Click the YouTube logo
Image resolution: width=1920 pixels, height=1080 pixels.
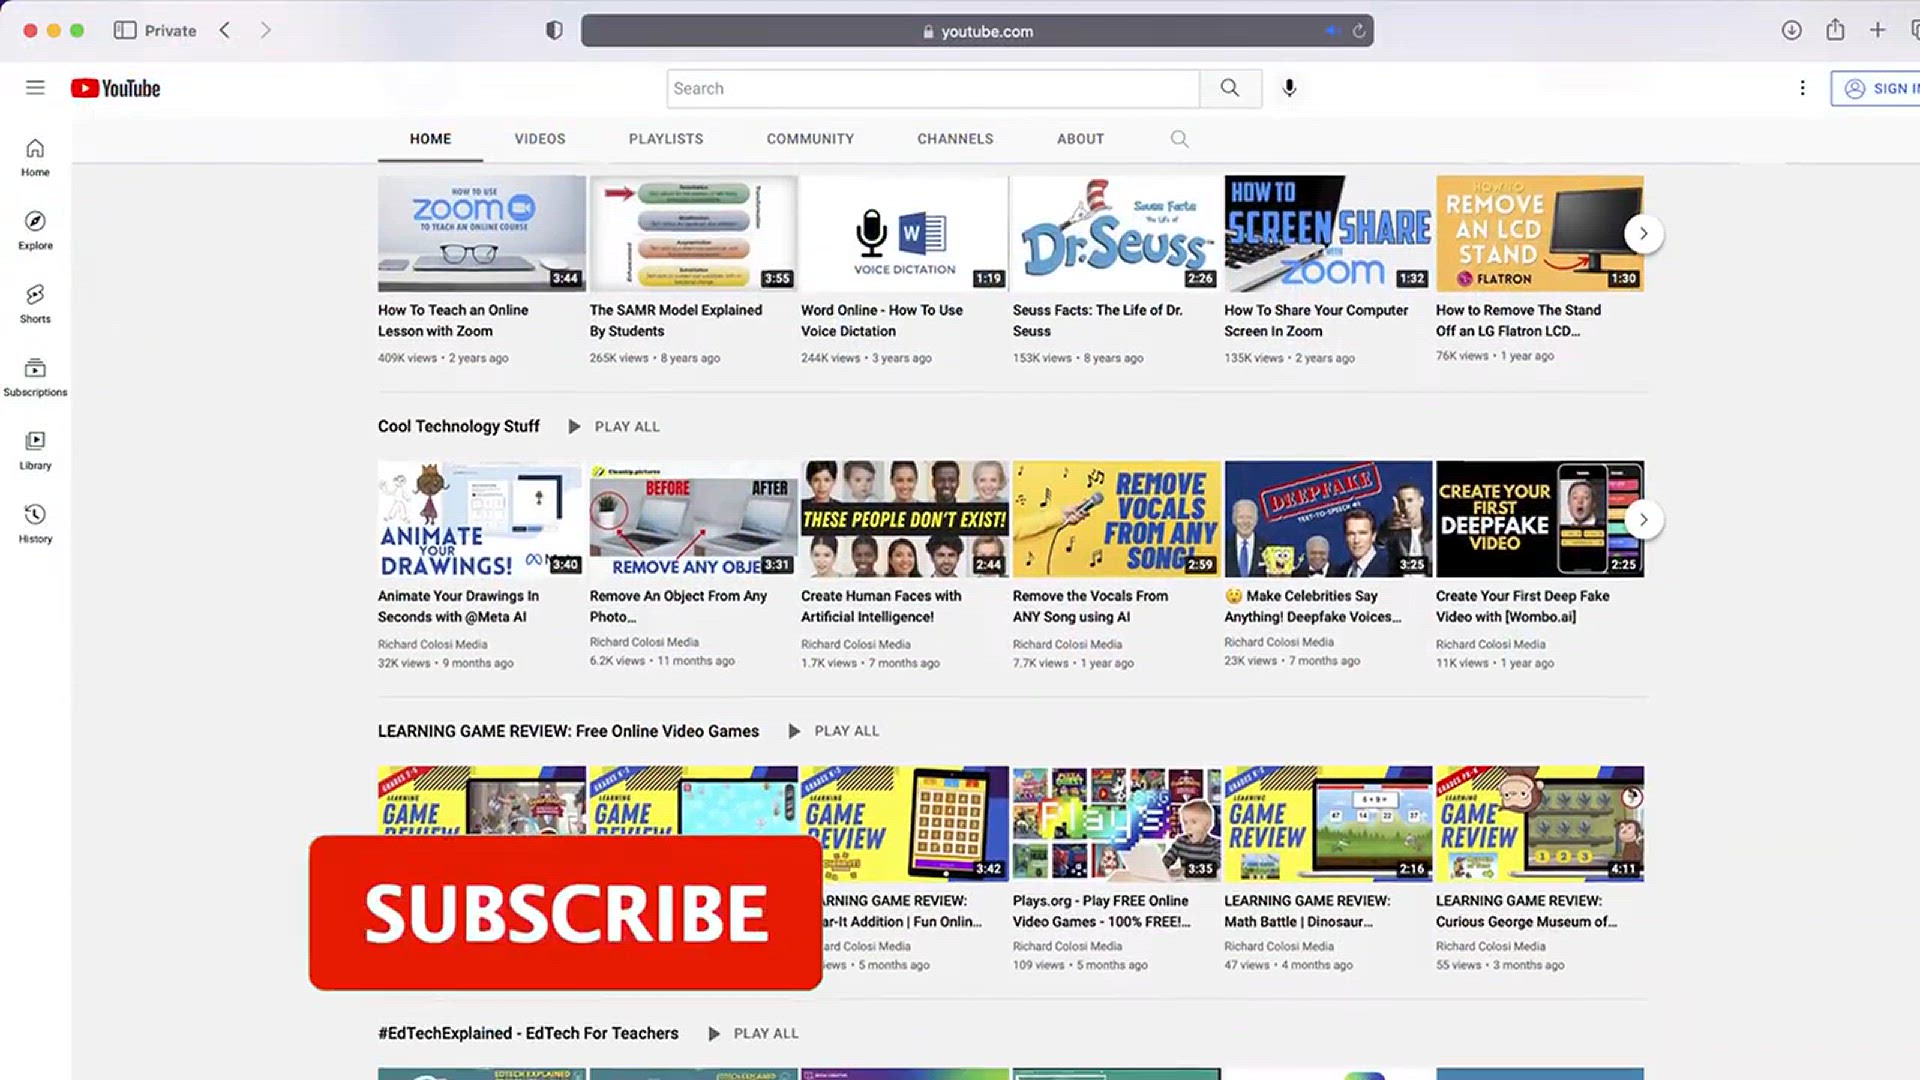[x=115, y=88]
